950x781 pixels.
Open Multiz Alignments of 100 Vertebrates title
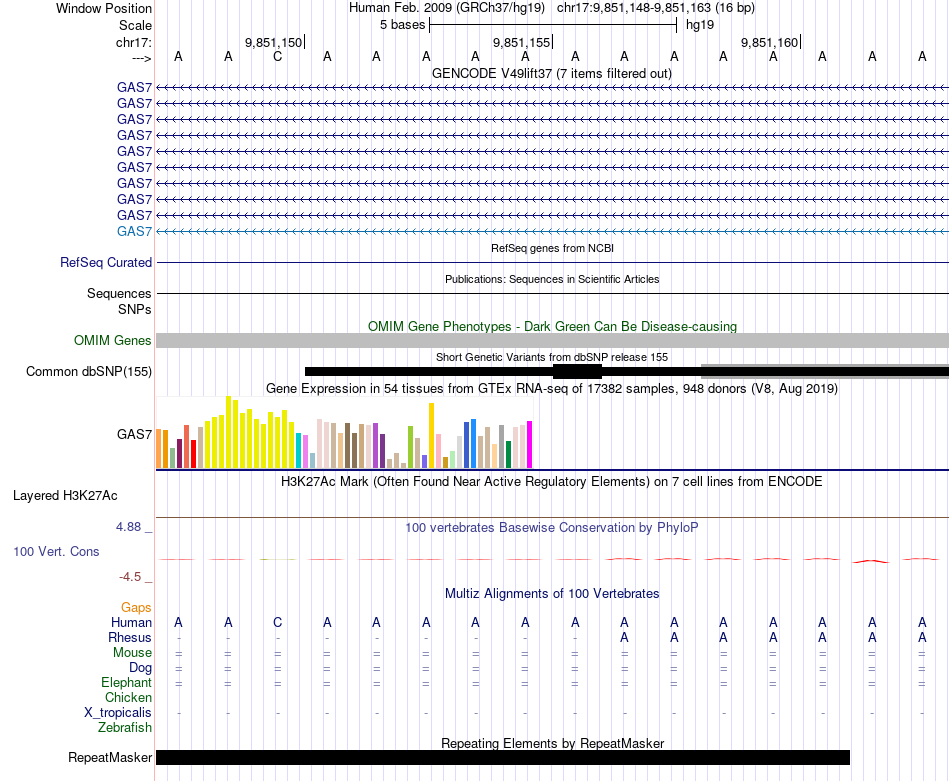[x=552, y=594]
